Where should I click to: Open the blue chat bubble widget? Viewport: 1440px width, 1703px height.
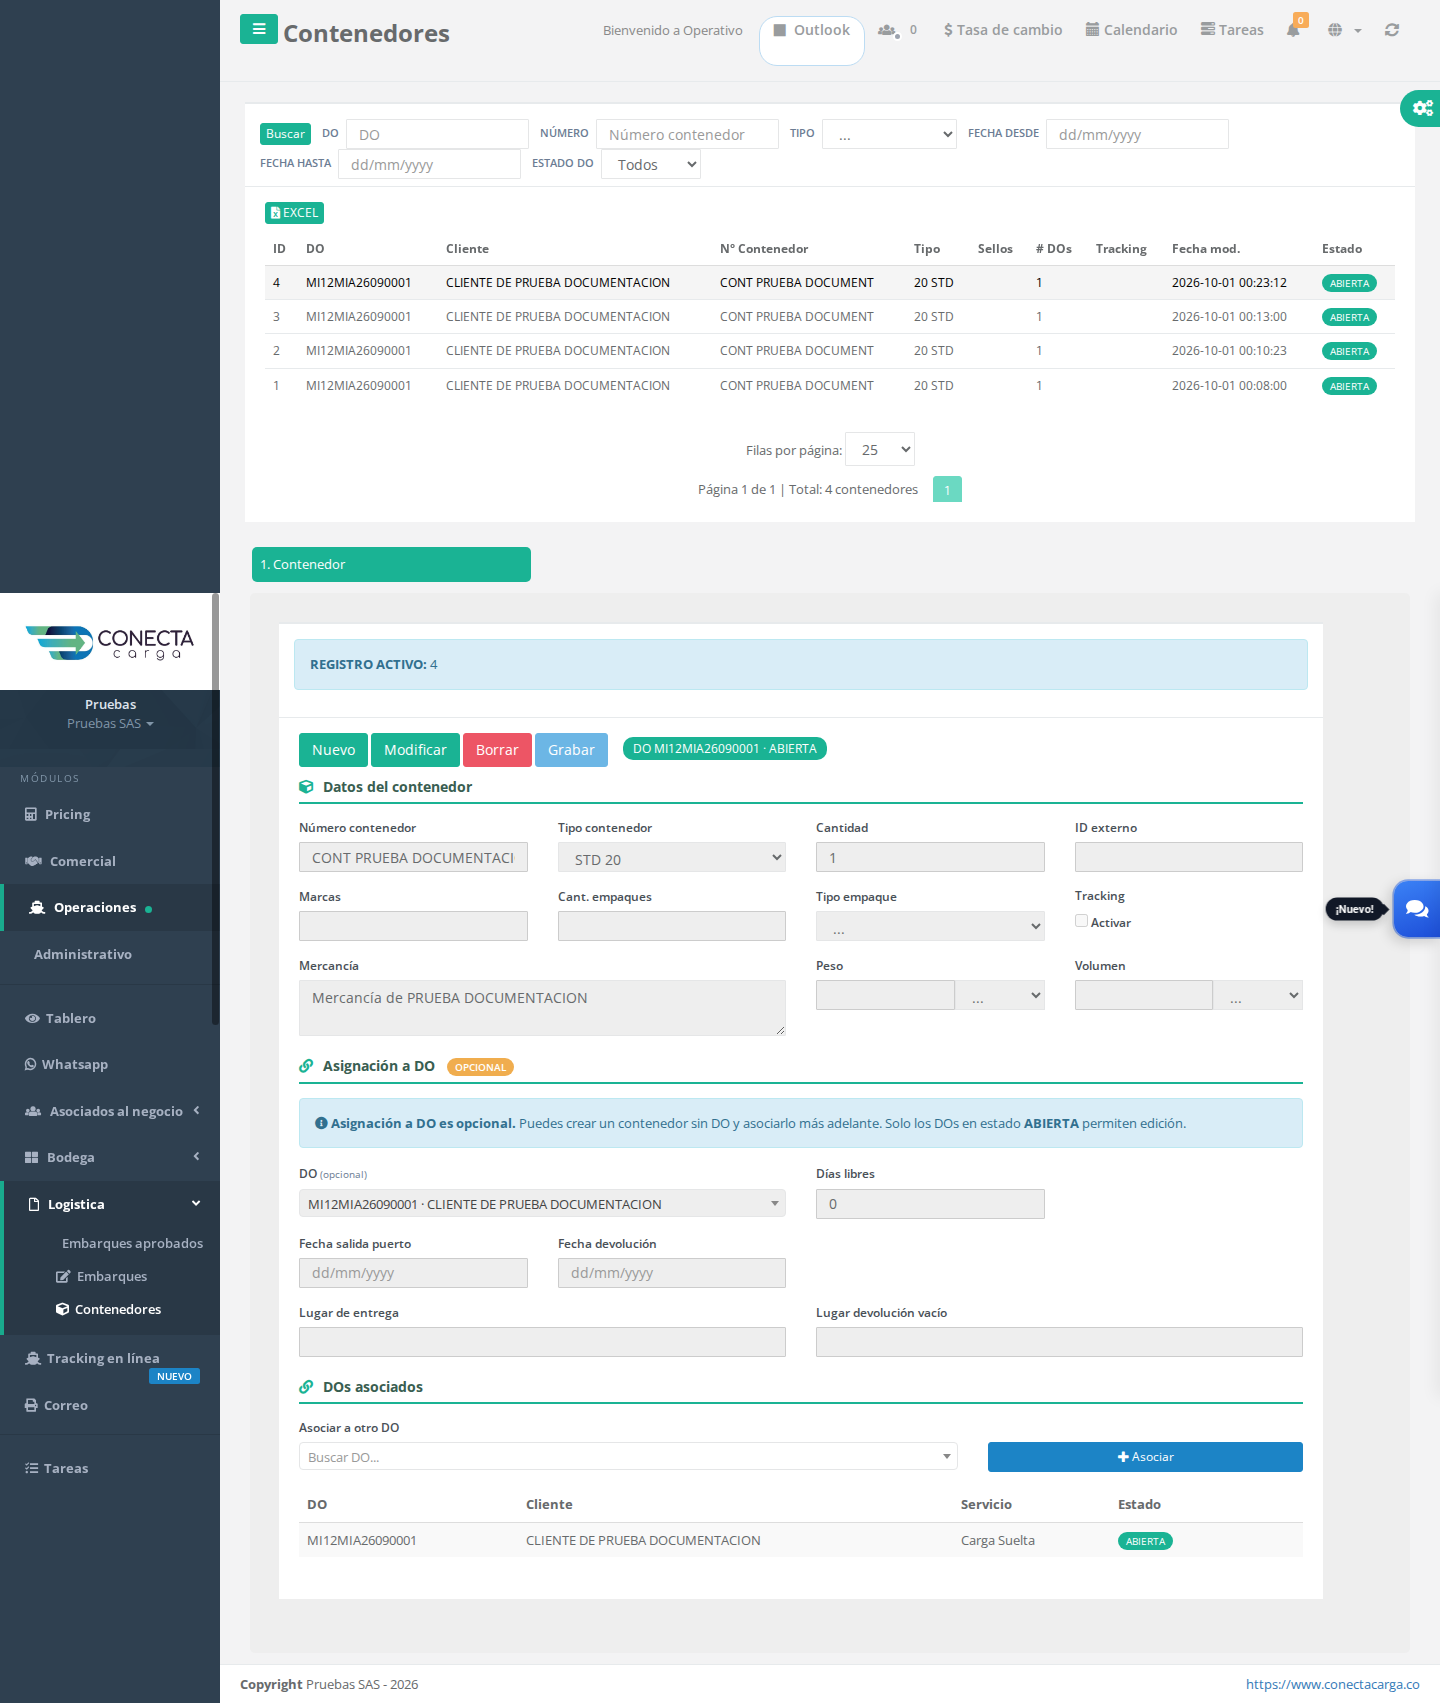point(1417,908)
